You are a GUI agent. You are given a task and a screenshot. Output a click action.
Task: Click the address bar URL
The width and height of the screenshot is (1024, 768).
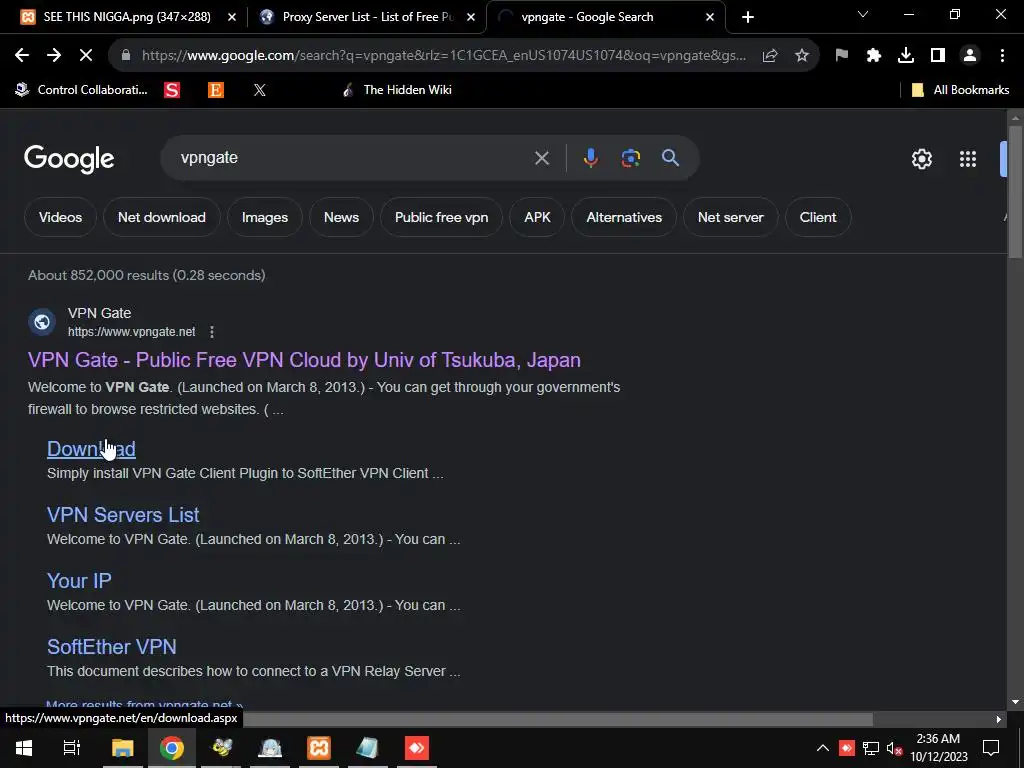[443, 56]
